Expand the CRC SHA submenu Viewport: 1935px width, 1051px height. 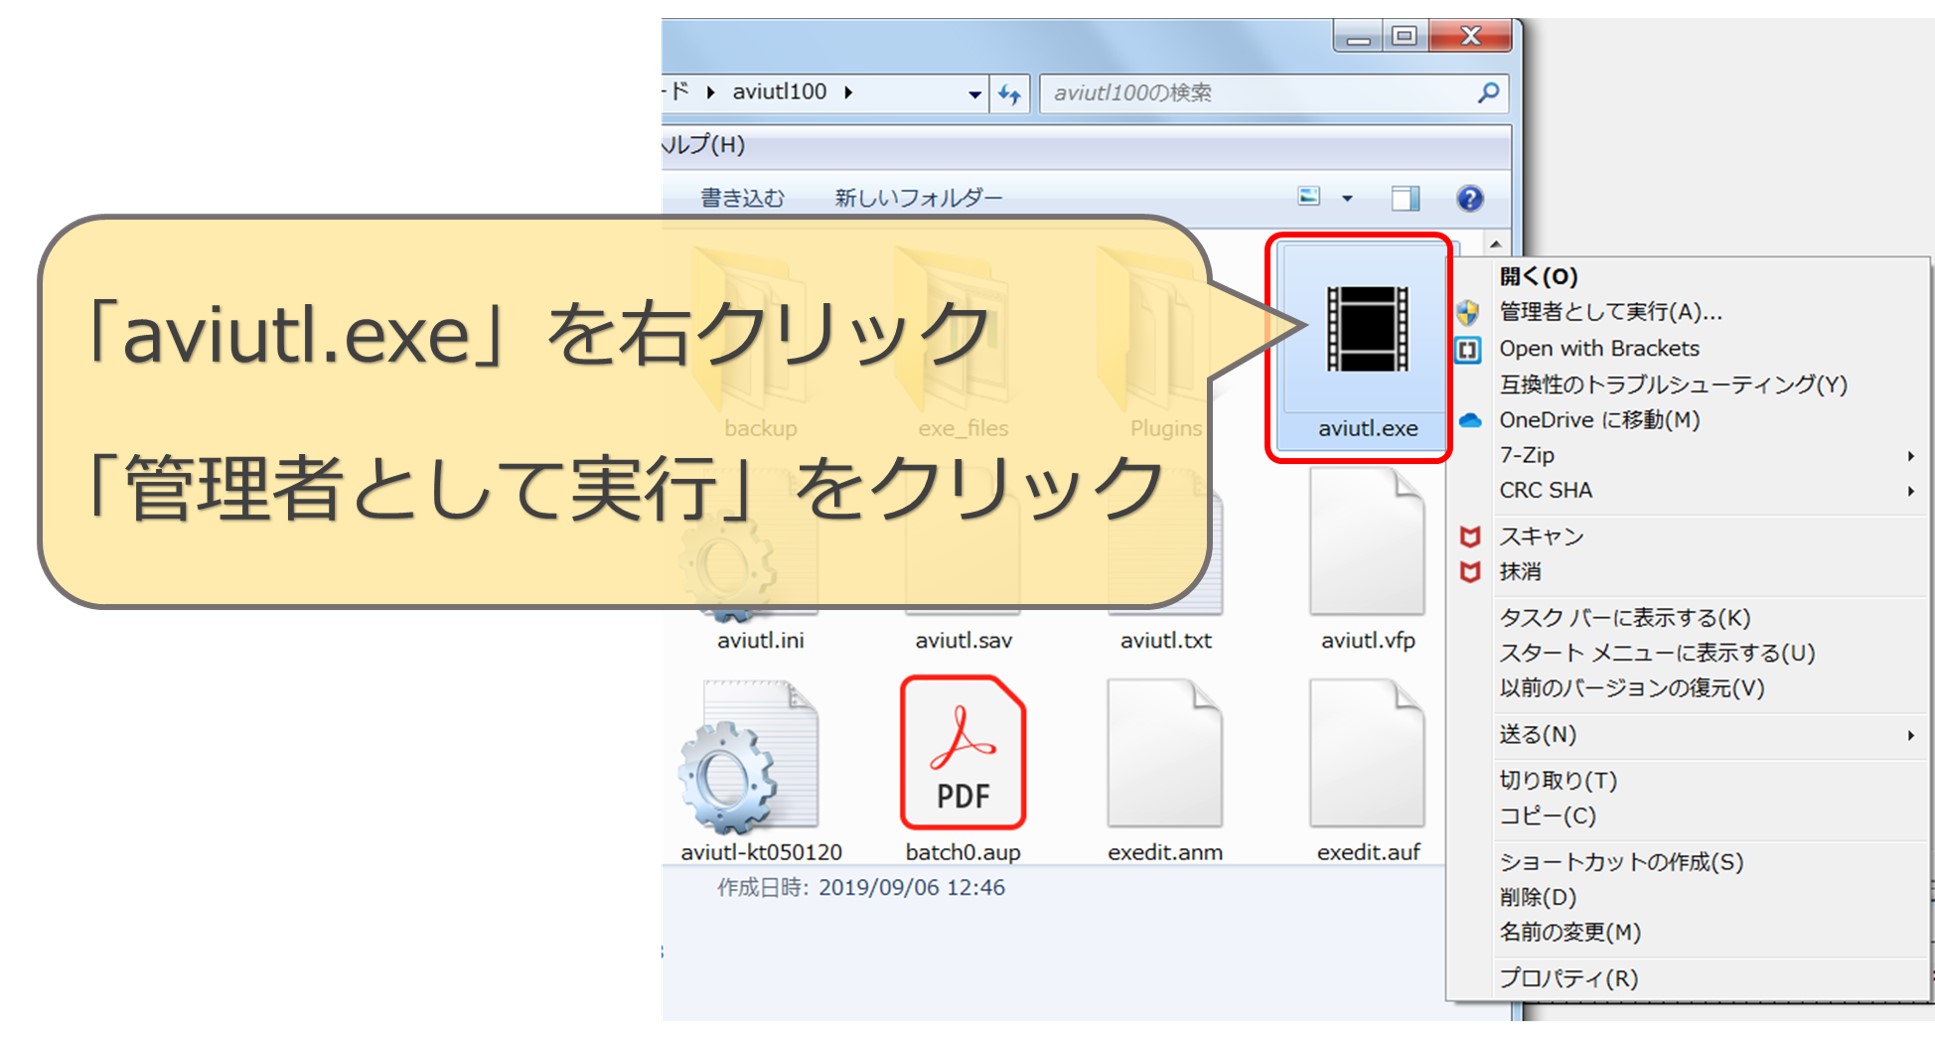click(x=1910, y=491)
